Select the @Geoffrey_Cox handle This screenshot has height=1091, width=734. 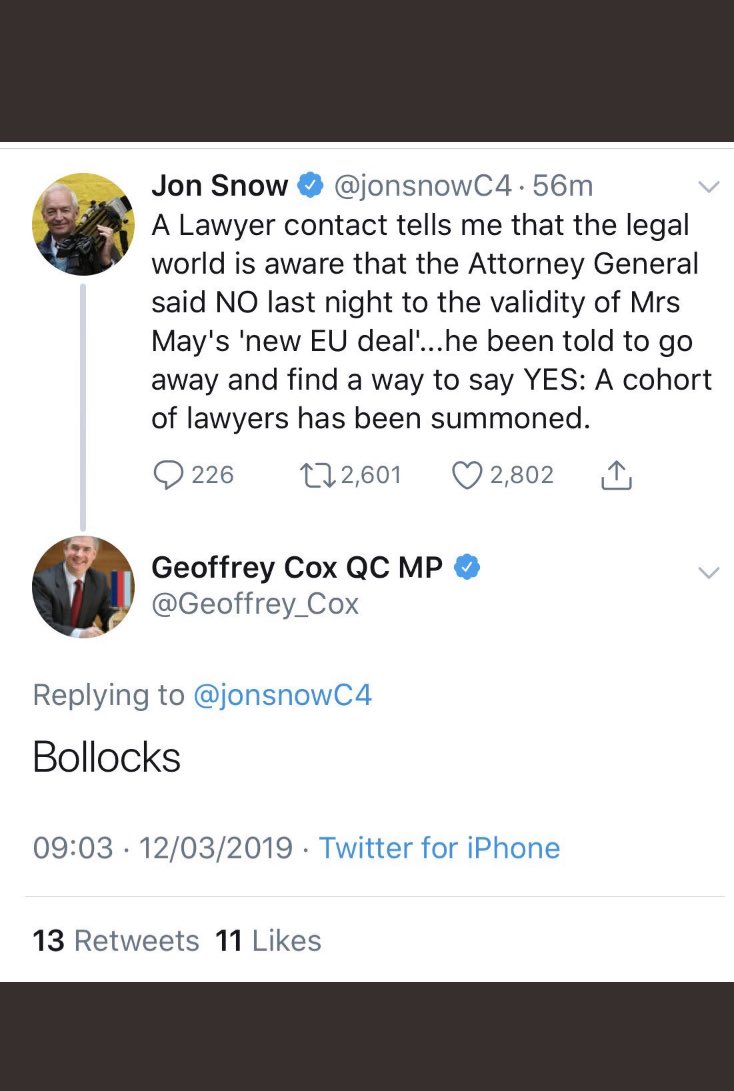coord(255,604)
